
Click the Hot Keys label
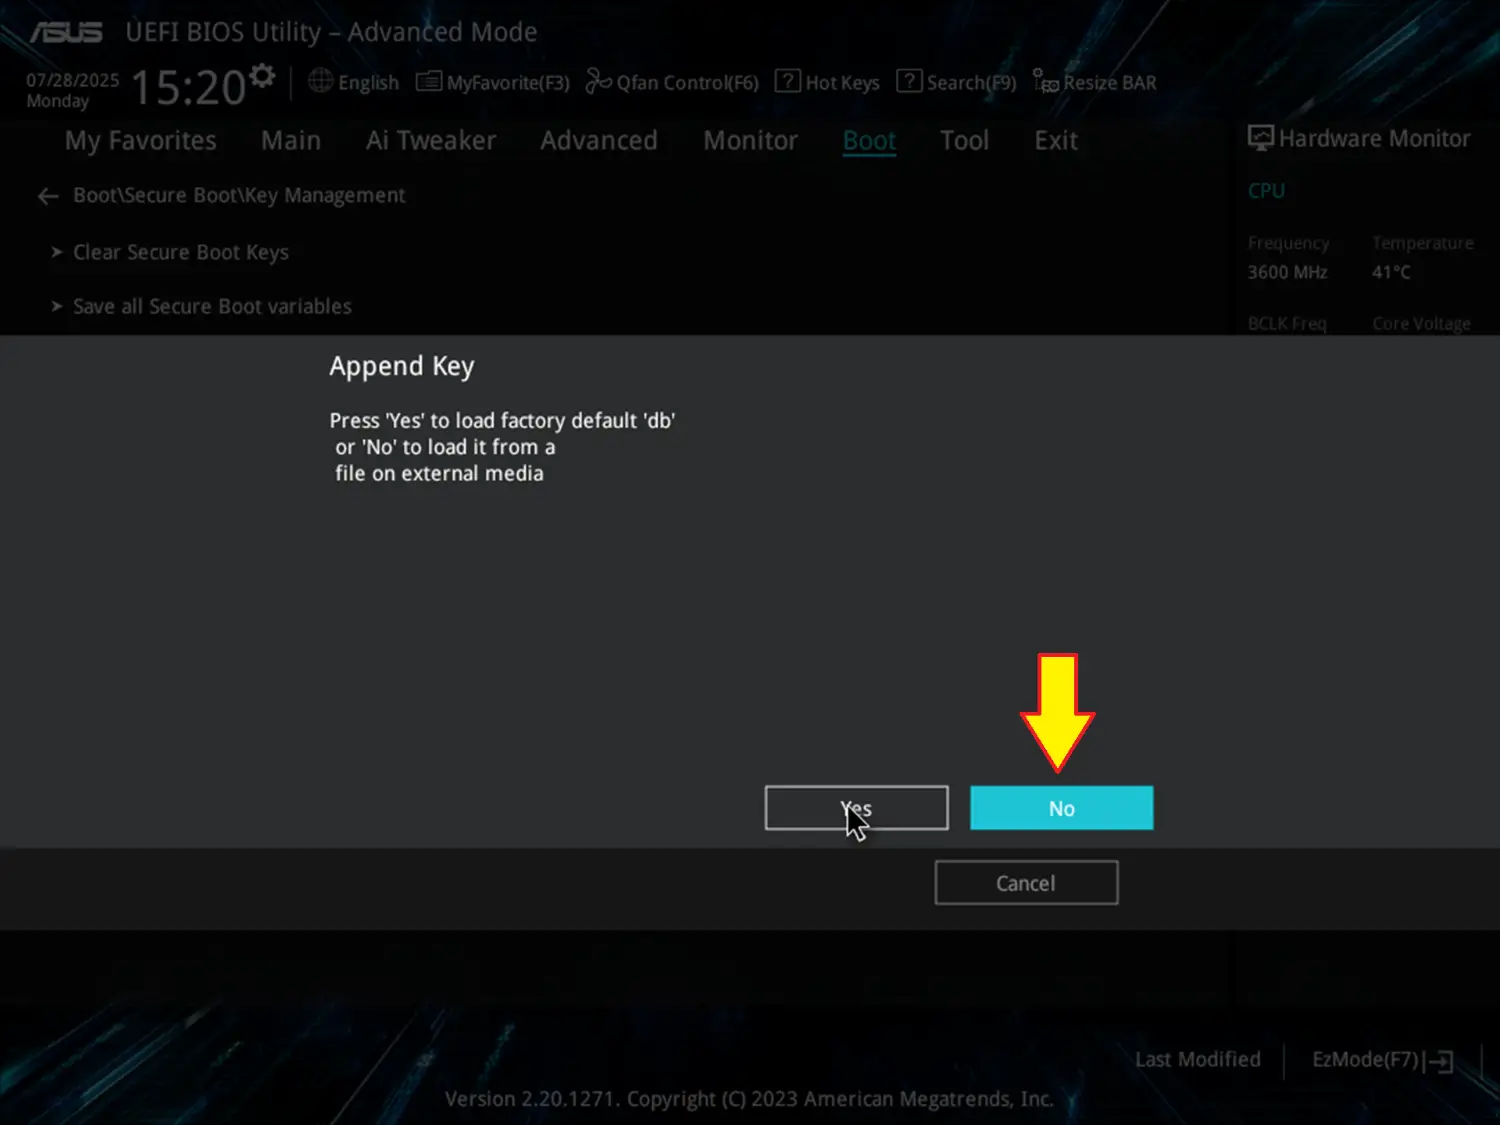[843, 83]
